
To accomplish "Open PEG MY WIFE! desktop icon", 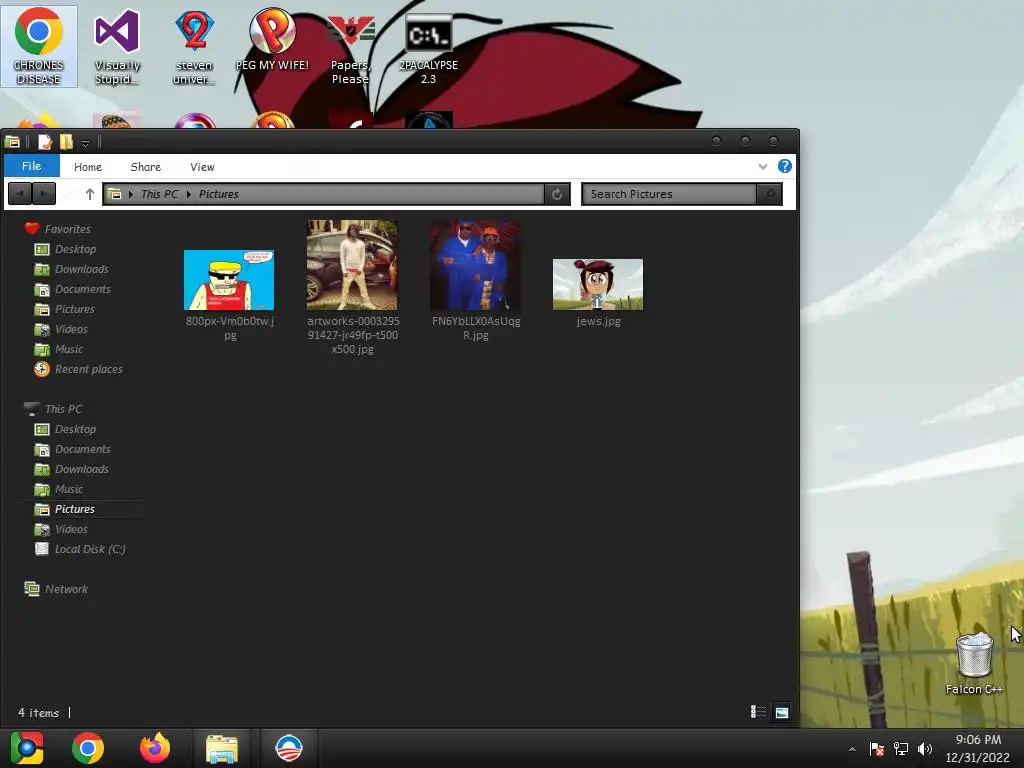I will tap(272, 39).
